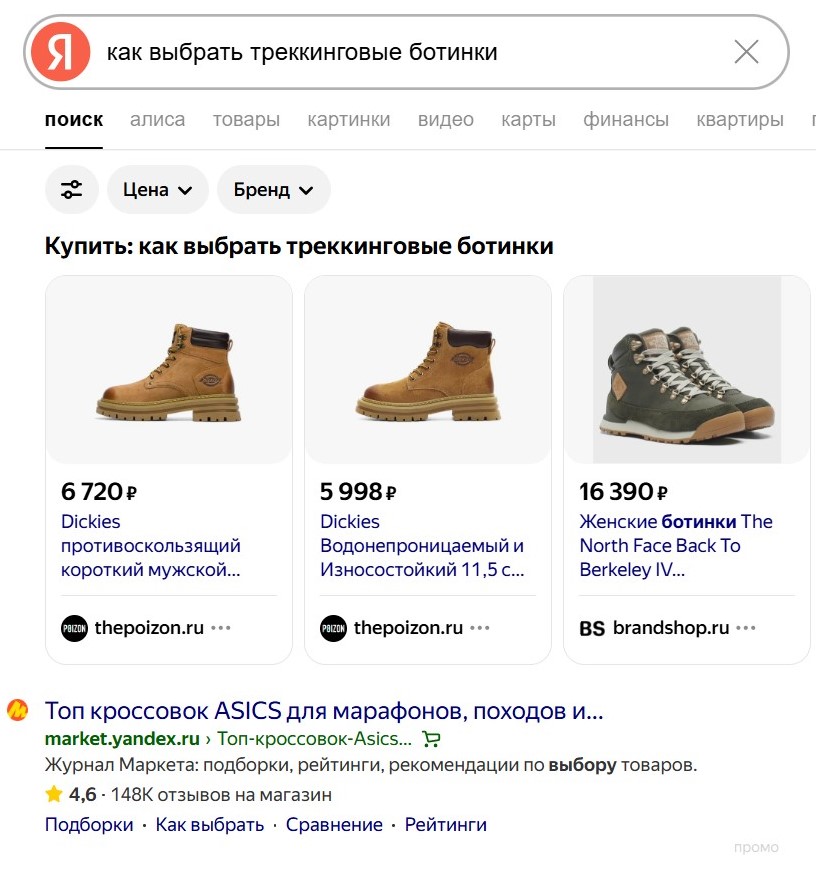Click the Yandex Market flame icon
This screenshot has width=816, height=894.
pos(18,709)
